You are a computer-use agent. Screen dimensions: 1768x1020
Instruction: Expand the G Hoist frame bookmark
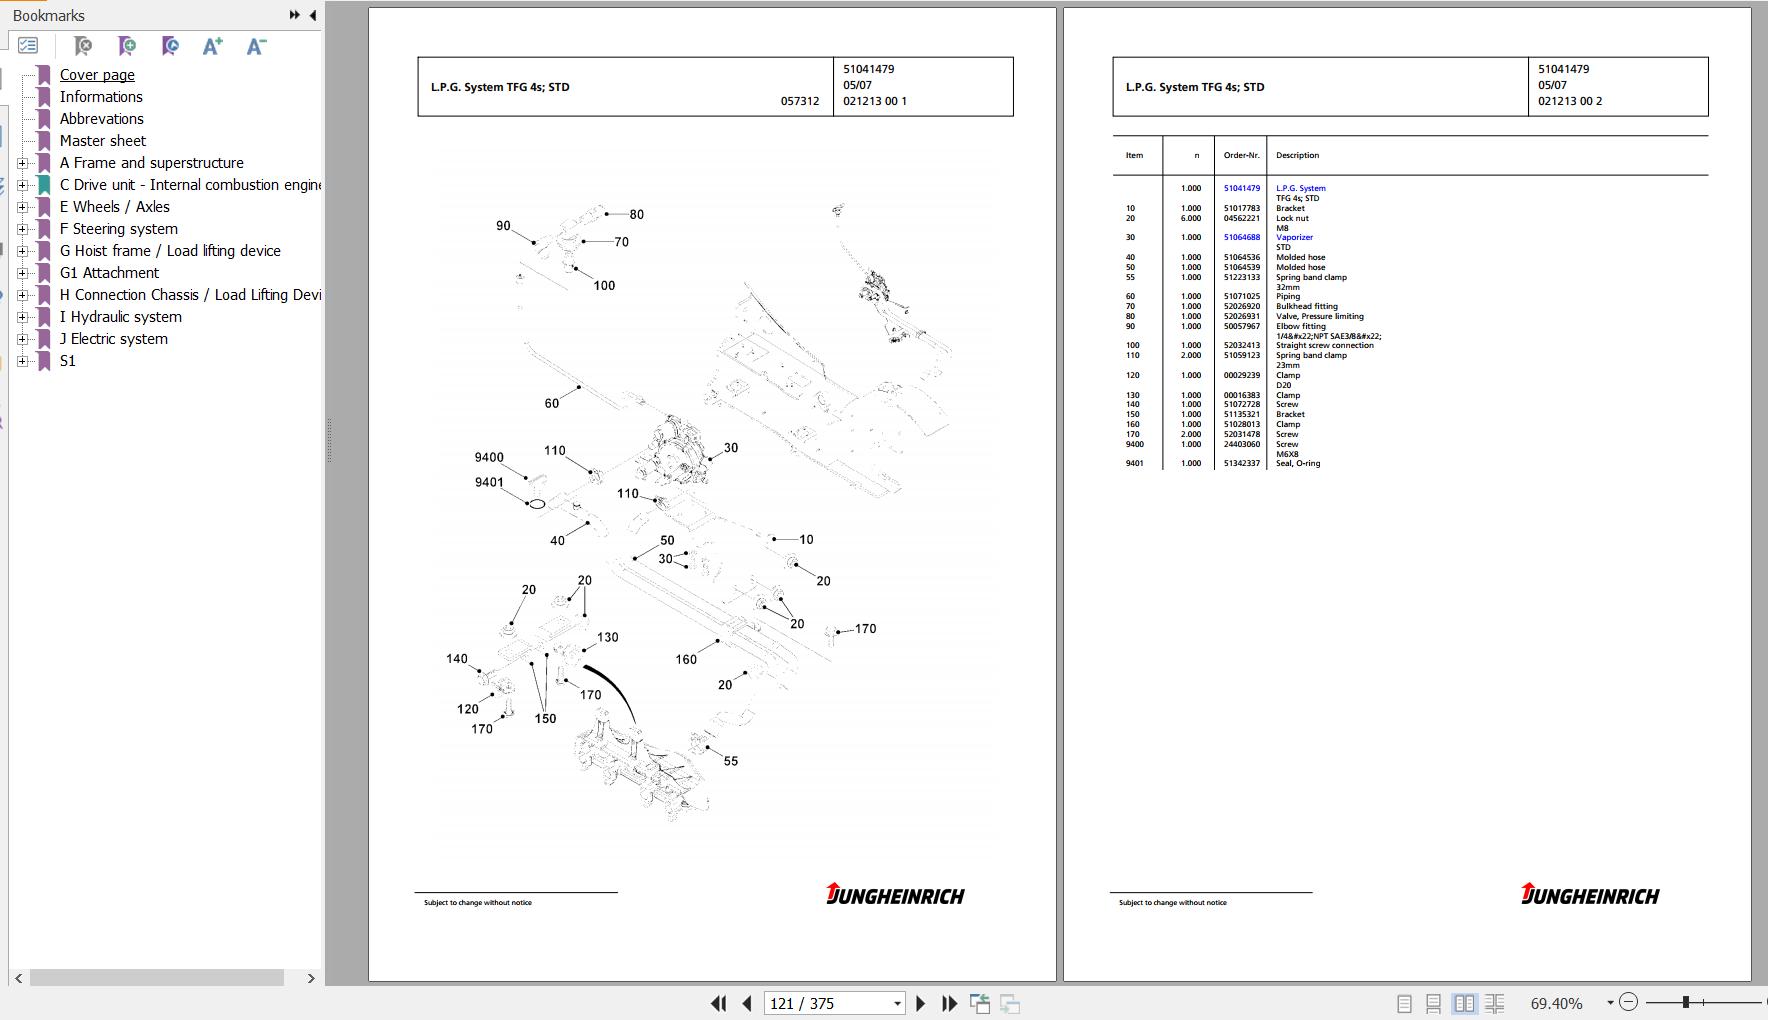click(23, 251)
